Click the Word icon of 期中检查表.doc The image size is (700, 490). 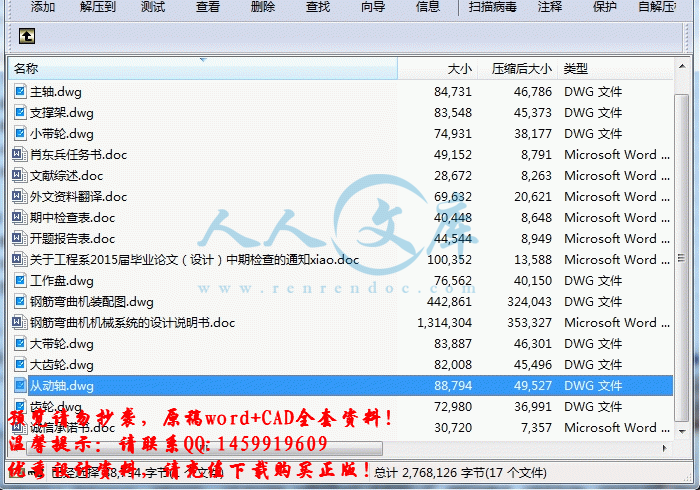[x=19, y=217]
